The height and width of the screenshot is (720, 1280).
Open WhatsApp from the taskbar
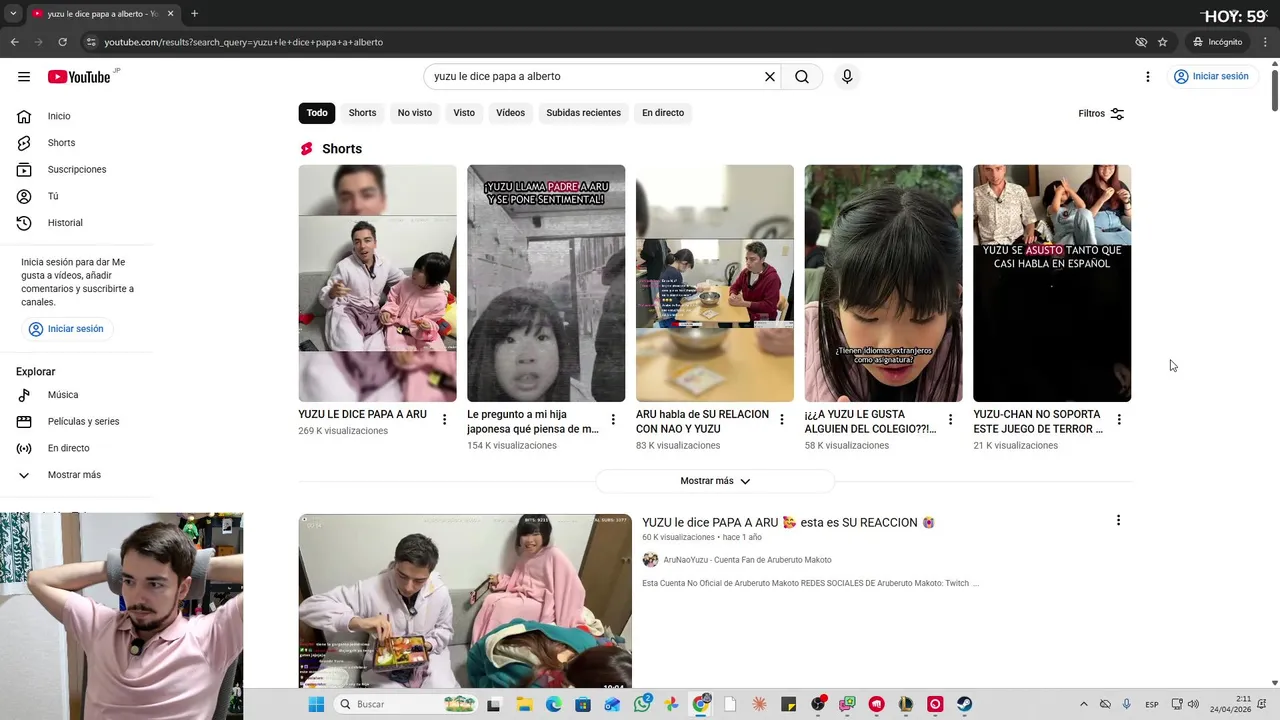(x=643, y=704)
